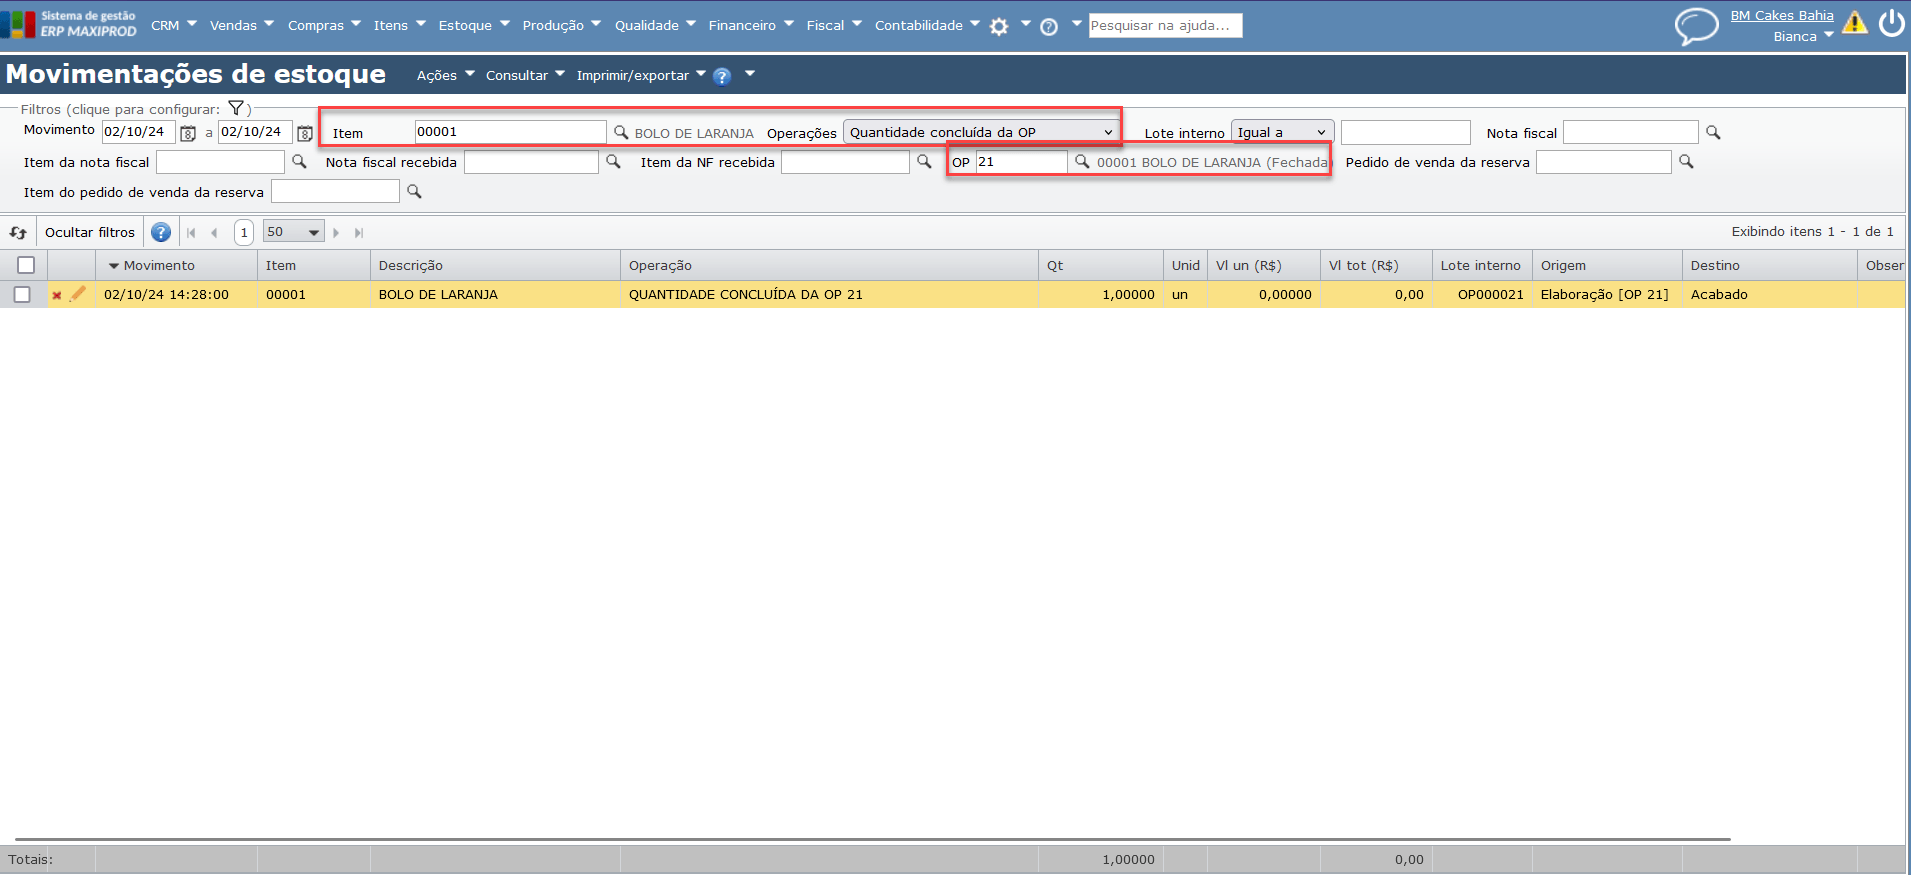Expand the arrow right of the page-title help icon

(x=750, y=74)
